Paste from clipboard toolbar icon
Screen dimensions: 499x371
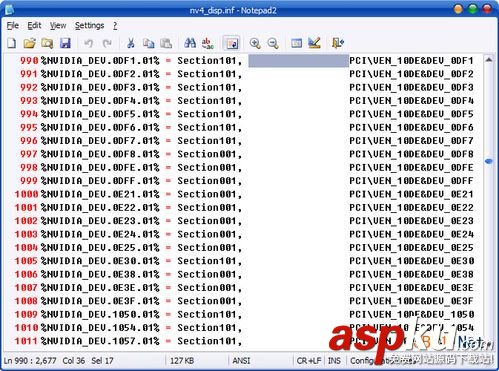pos(166,43)
